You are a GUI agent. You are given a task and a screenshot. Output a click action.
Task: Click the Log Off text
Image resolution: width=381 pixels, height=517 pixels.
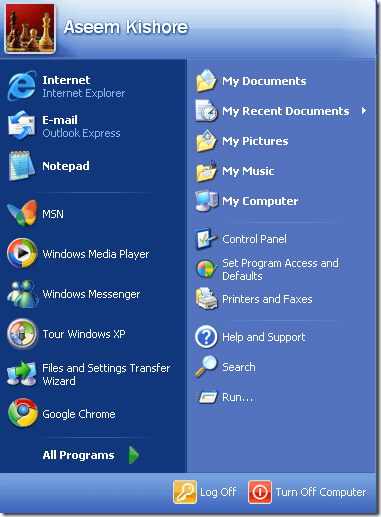(x=218, y=492)
